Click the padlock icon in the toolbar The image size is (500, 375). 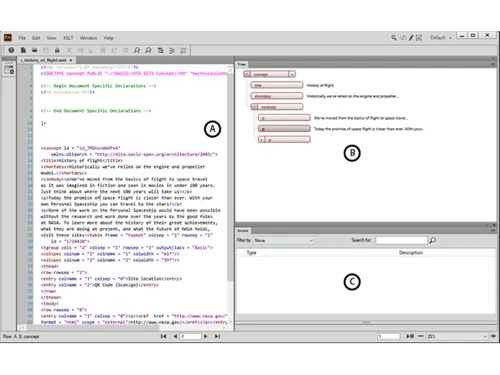57,50
